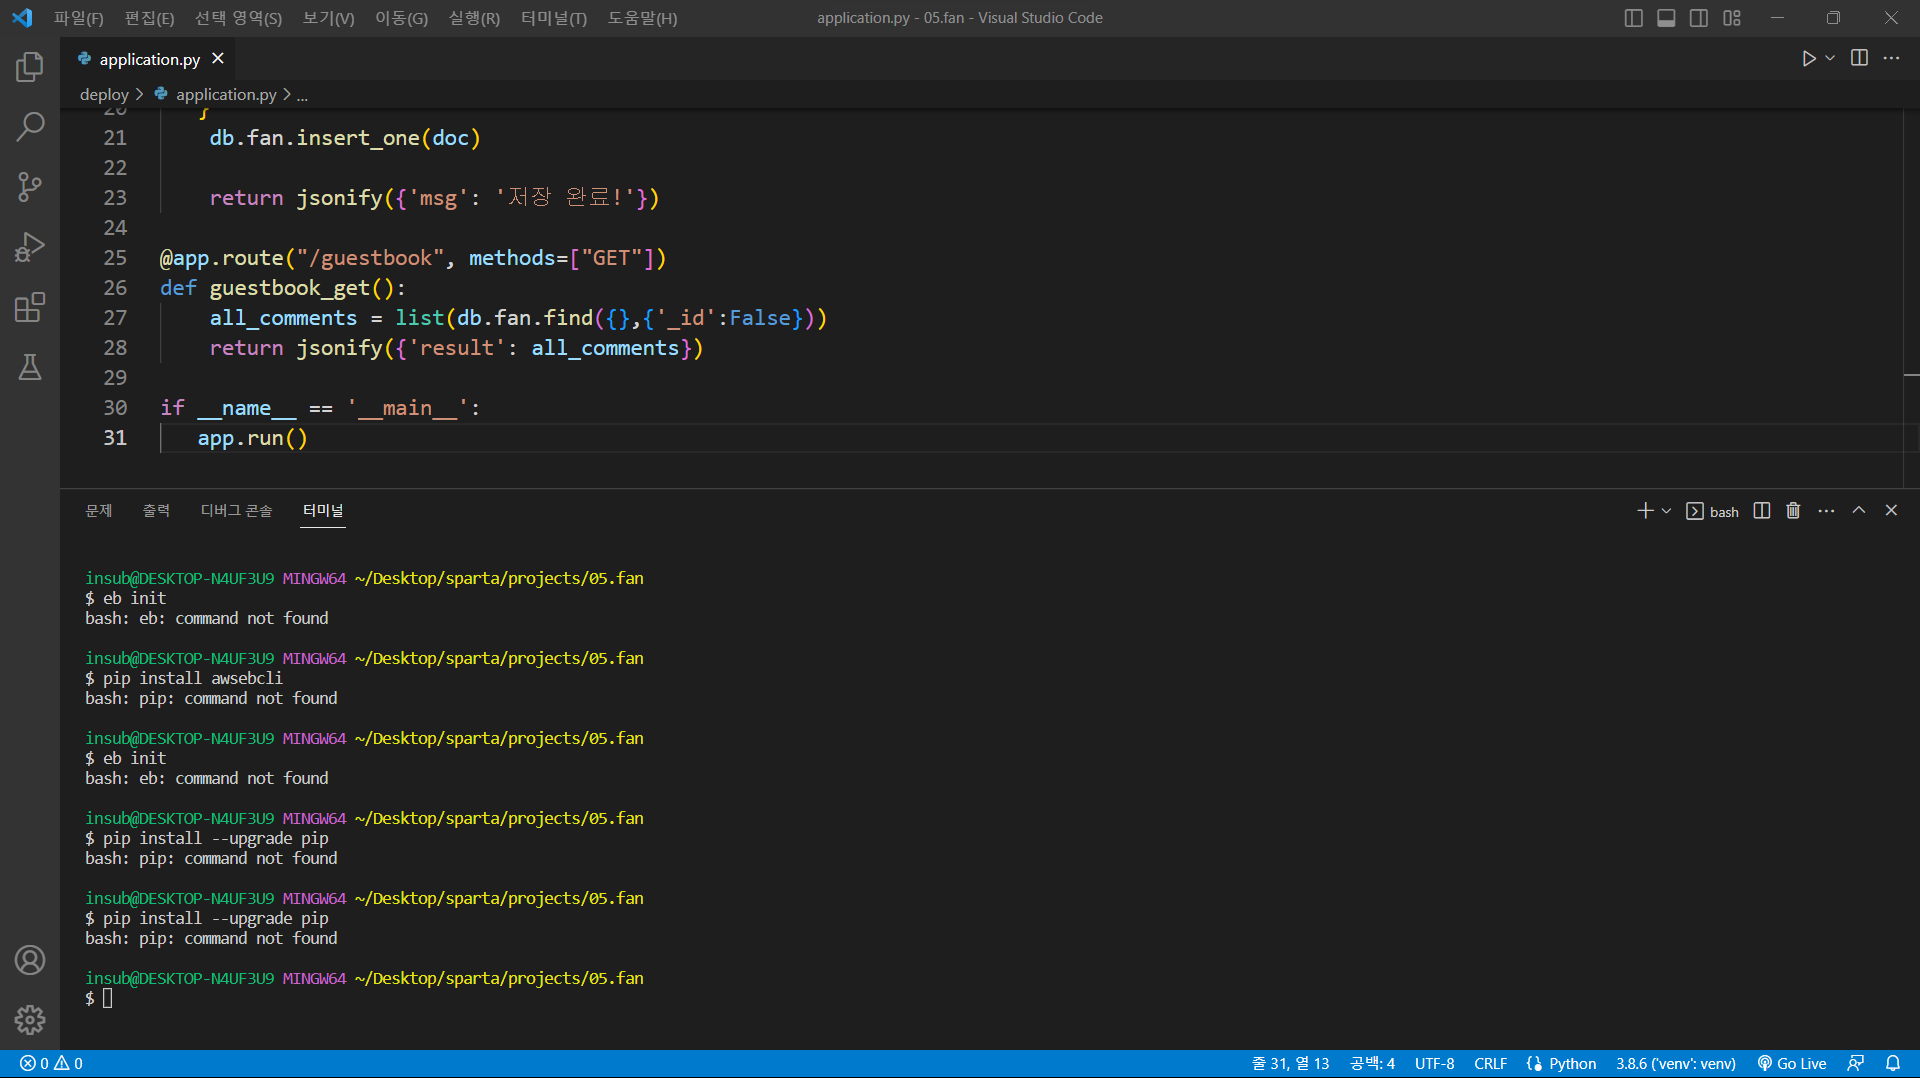Viewport: 1920px width, 1078px height.
Task: Open the Customize Layout icon
Action: (1732, 18)
